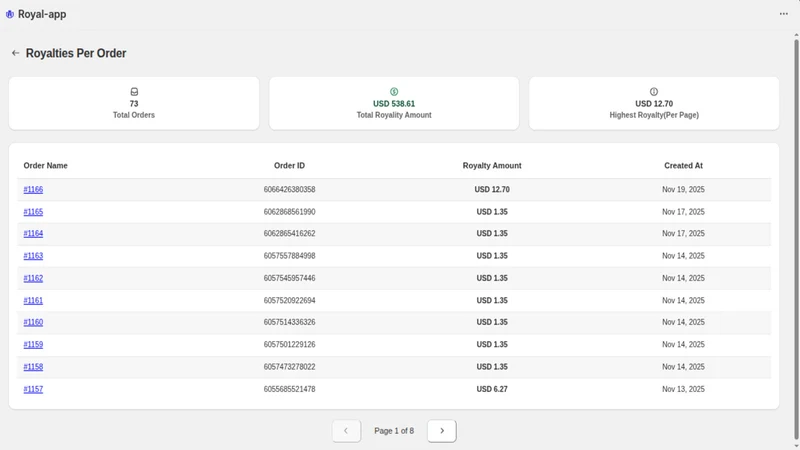Click the Nov 19, 2025 date
Screen dimensions: 800x450
tap(683, 189)
